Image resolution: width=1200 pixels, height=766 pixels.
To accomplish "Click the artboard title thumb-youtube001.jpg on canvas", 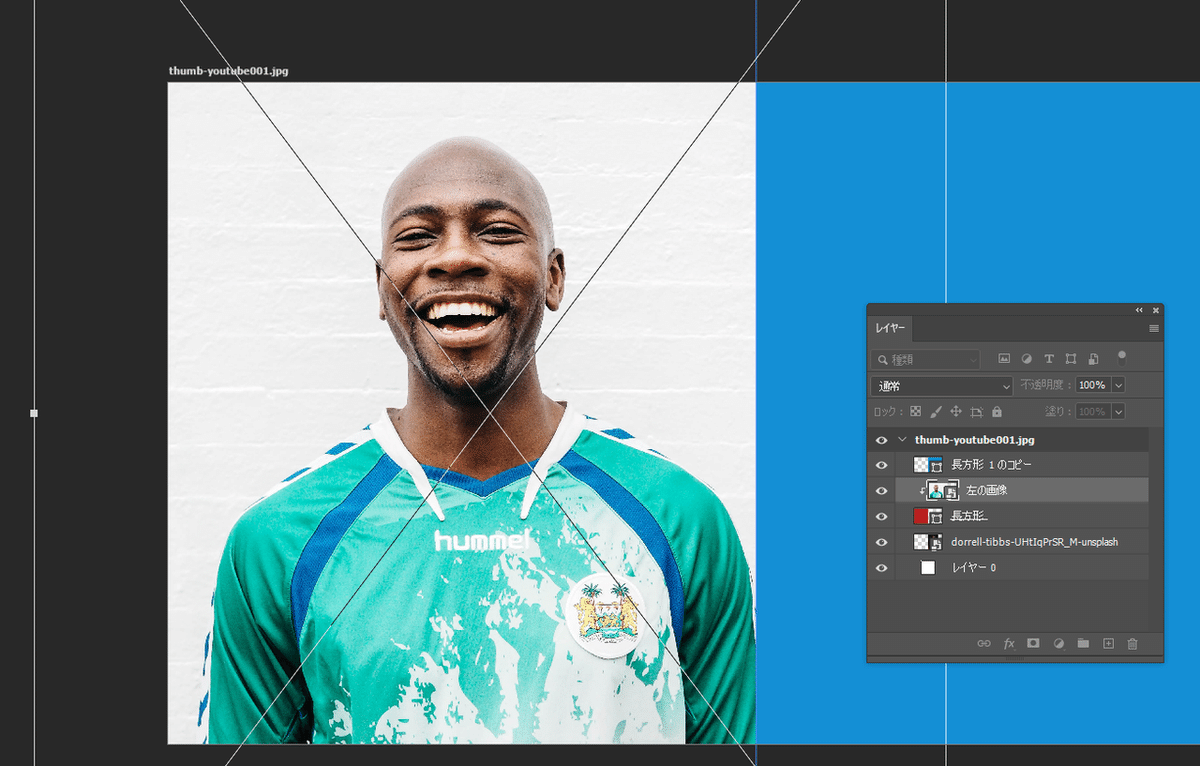I will tap(229, 71).
